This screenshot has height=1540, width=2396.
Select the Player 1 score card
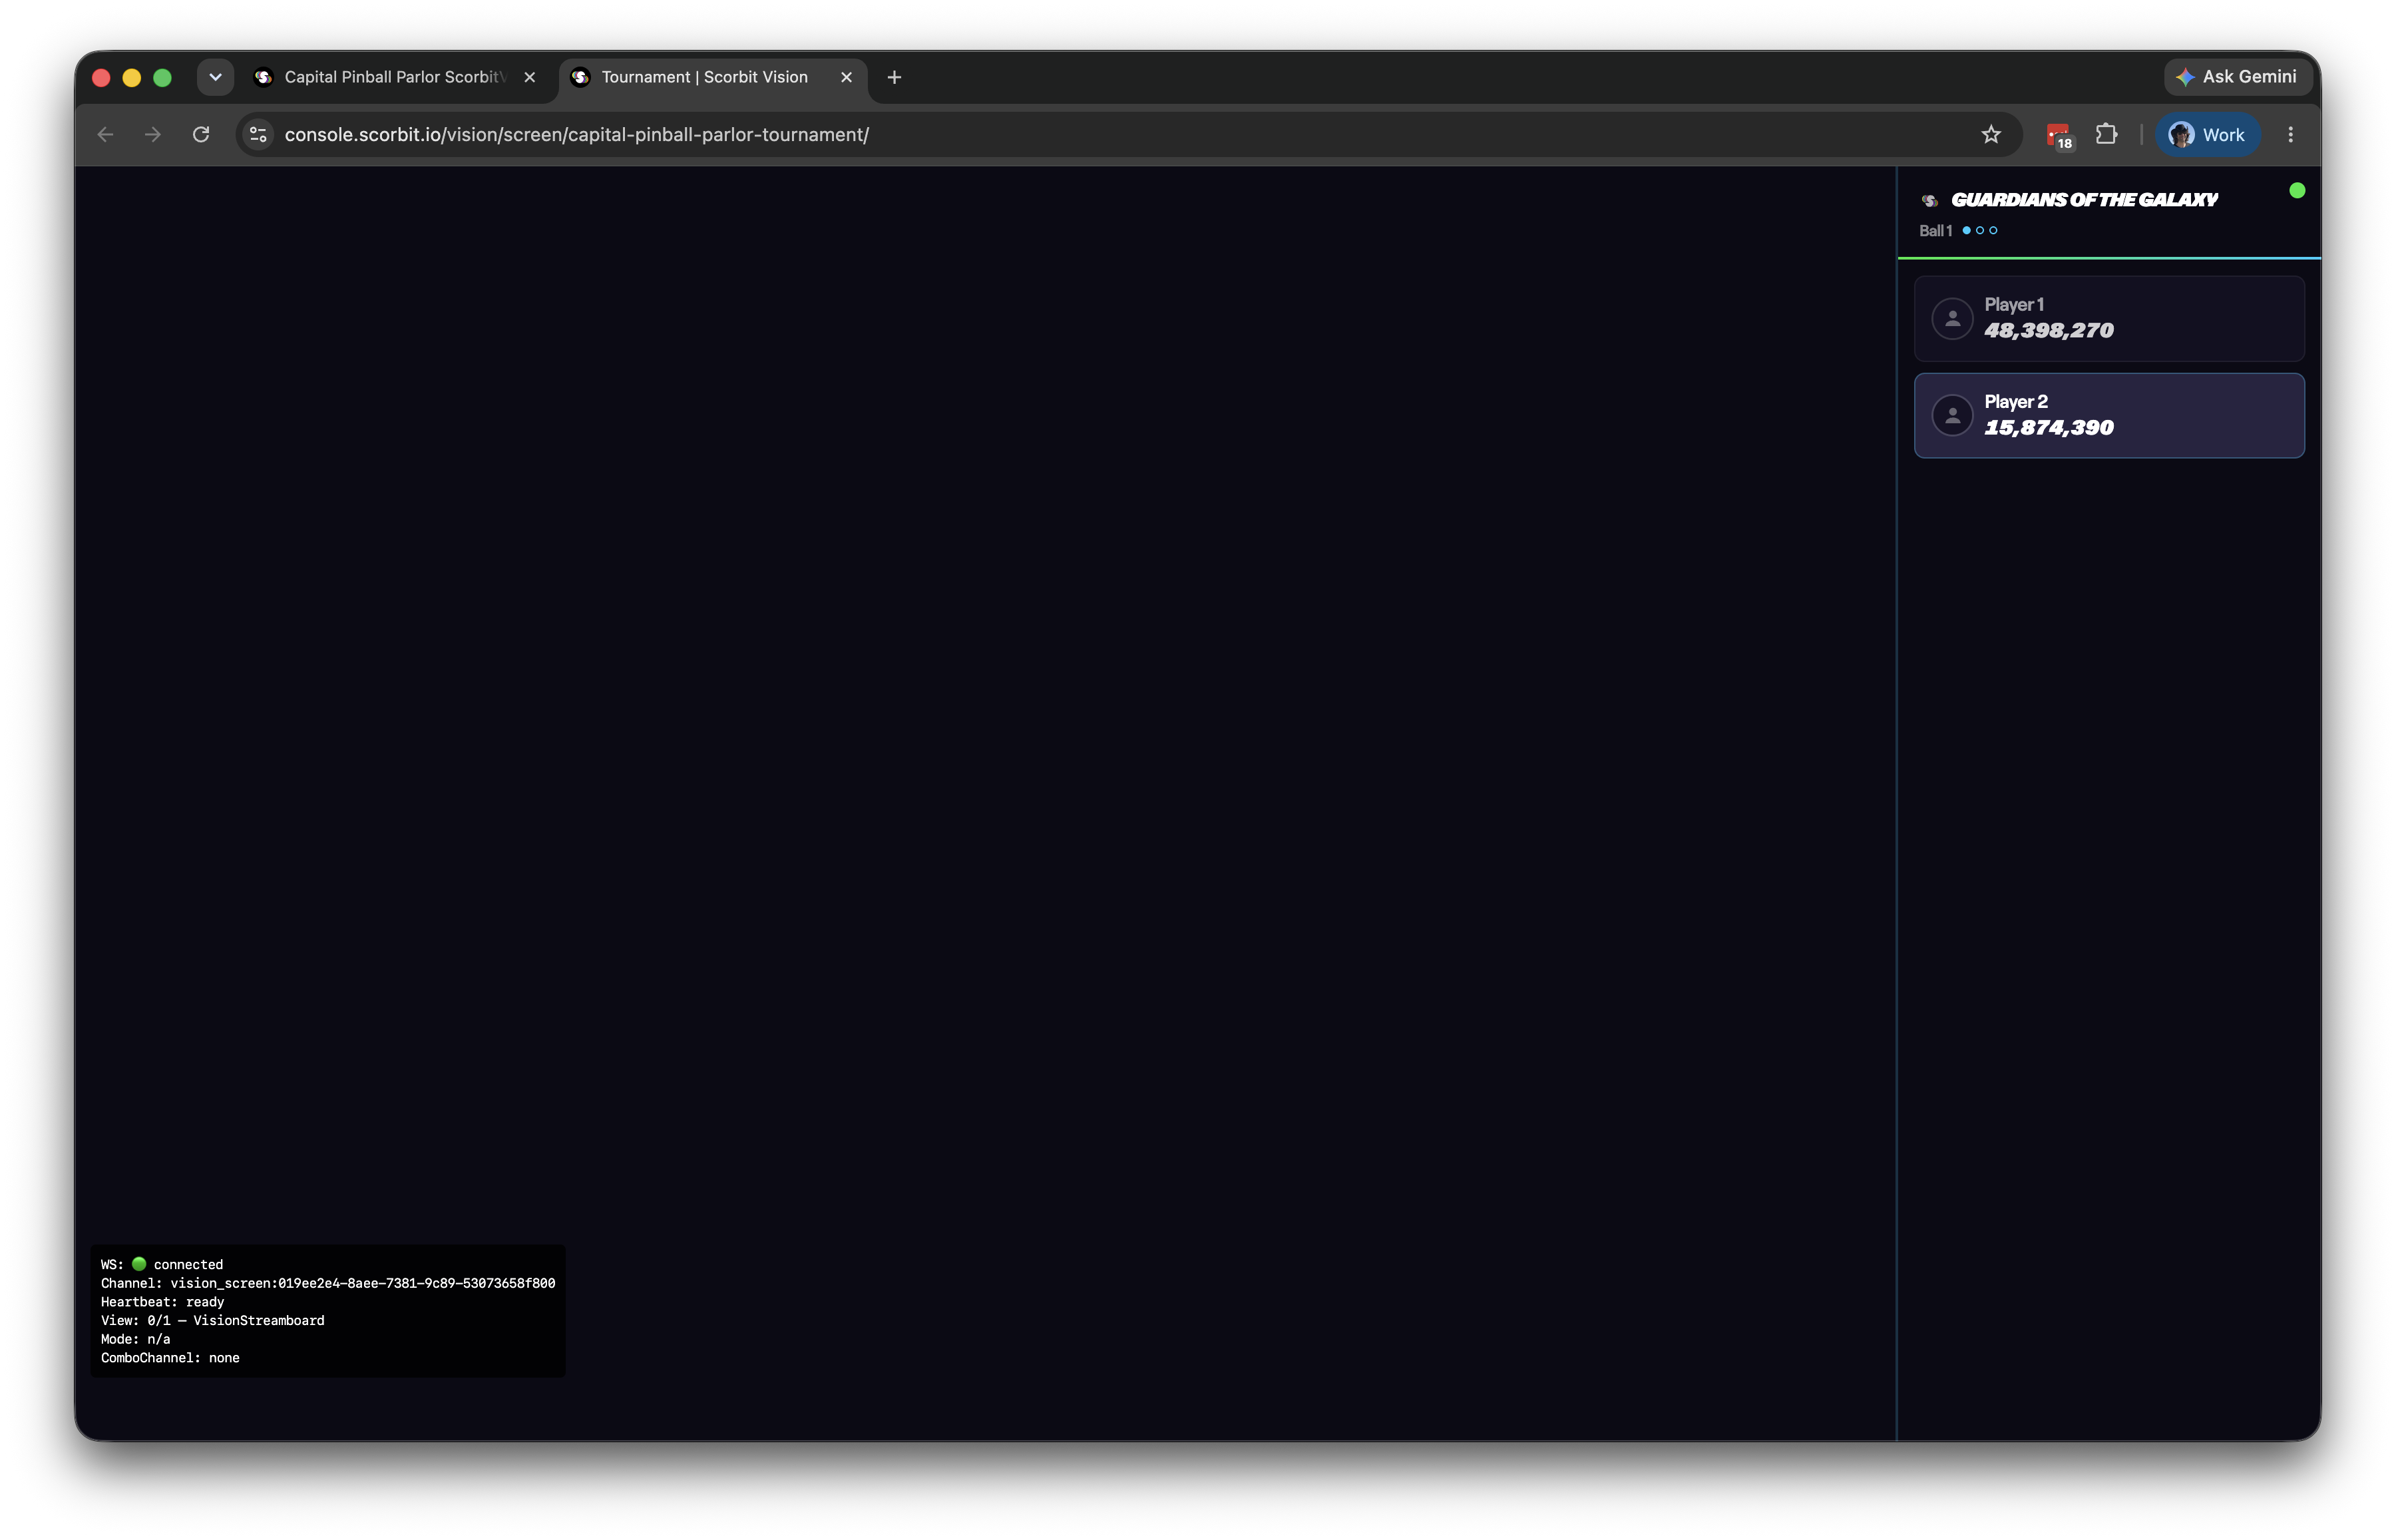pos(2108,319)
